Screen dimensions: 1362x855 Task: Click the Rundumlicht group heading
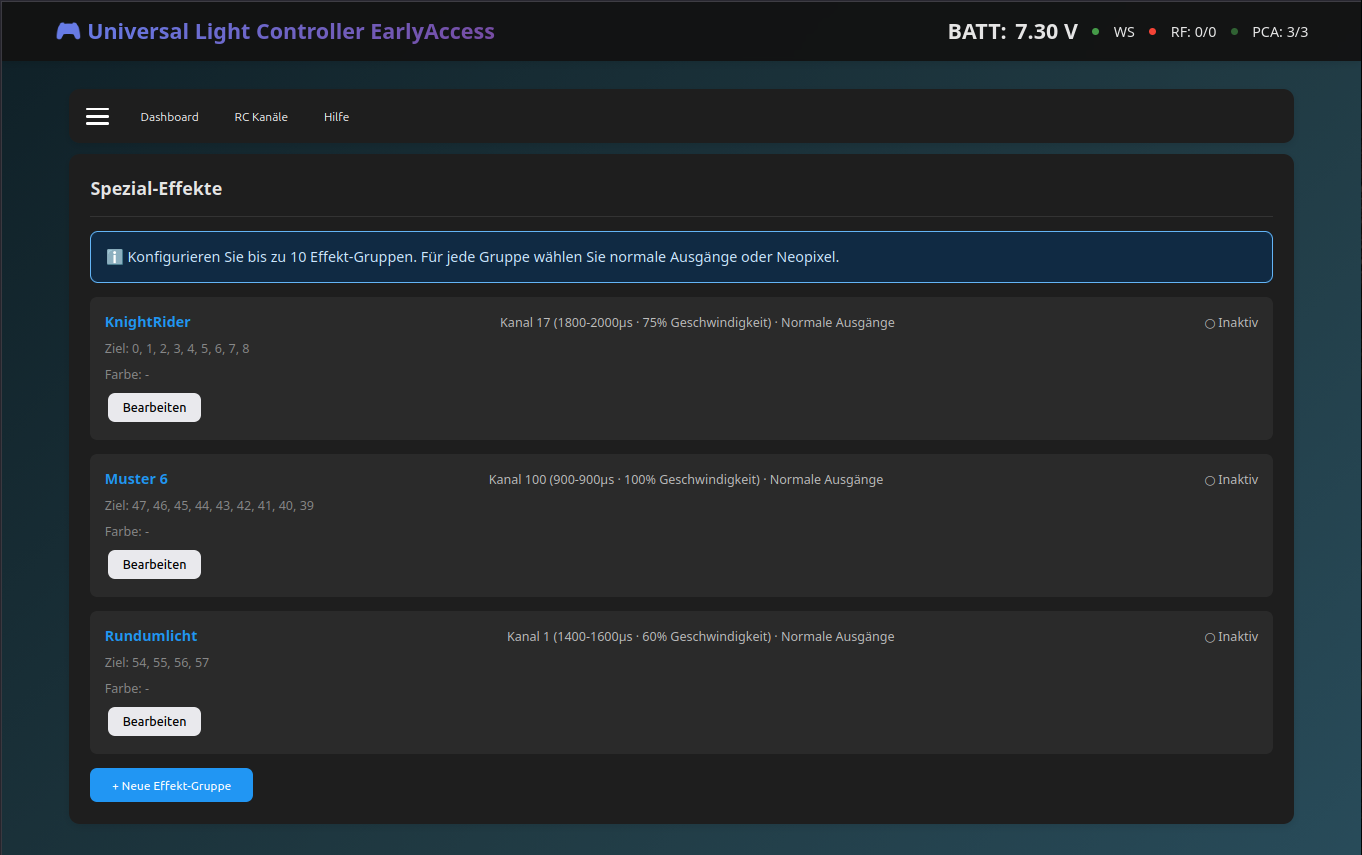[151, 636]
